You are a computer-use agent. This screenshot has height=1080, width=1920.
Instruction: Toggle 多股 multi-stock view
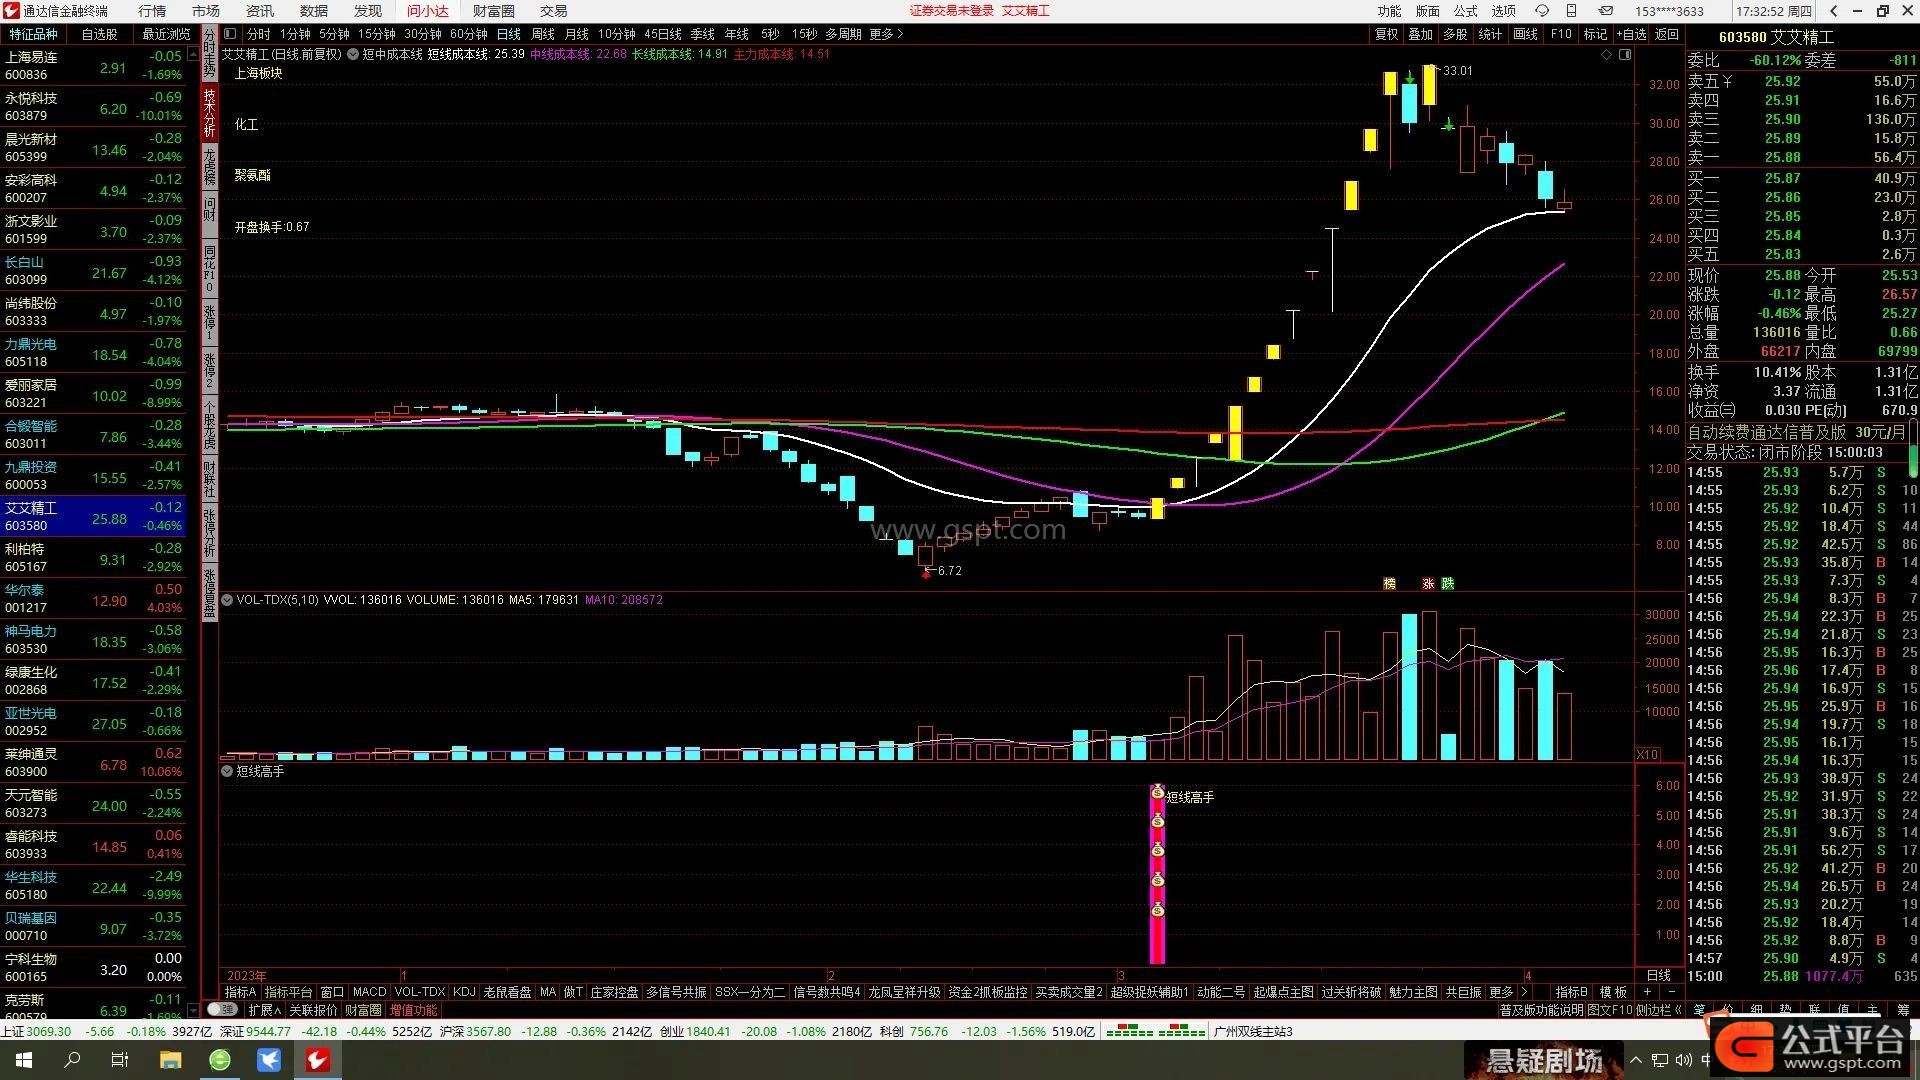pos(1455,34)
